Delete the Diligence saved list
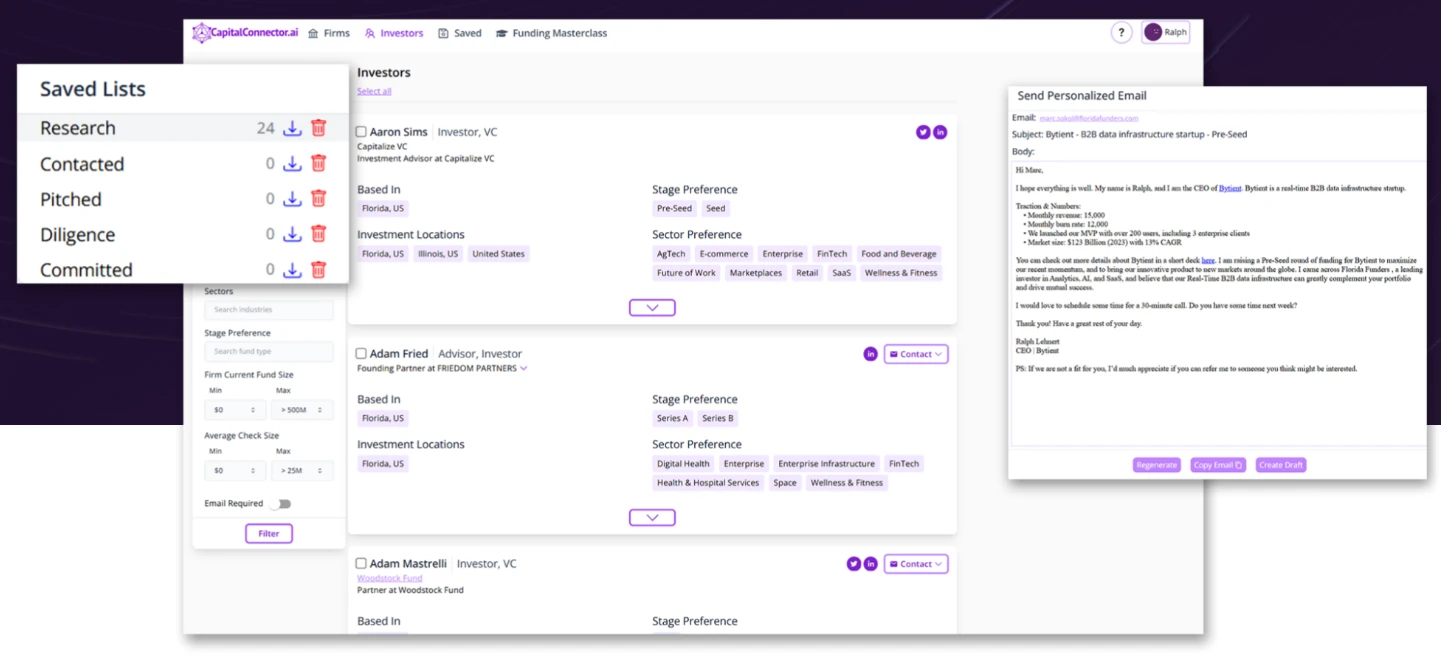 pyautogui.click(x=318, y=234)
